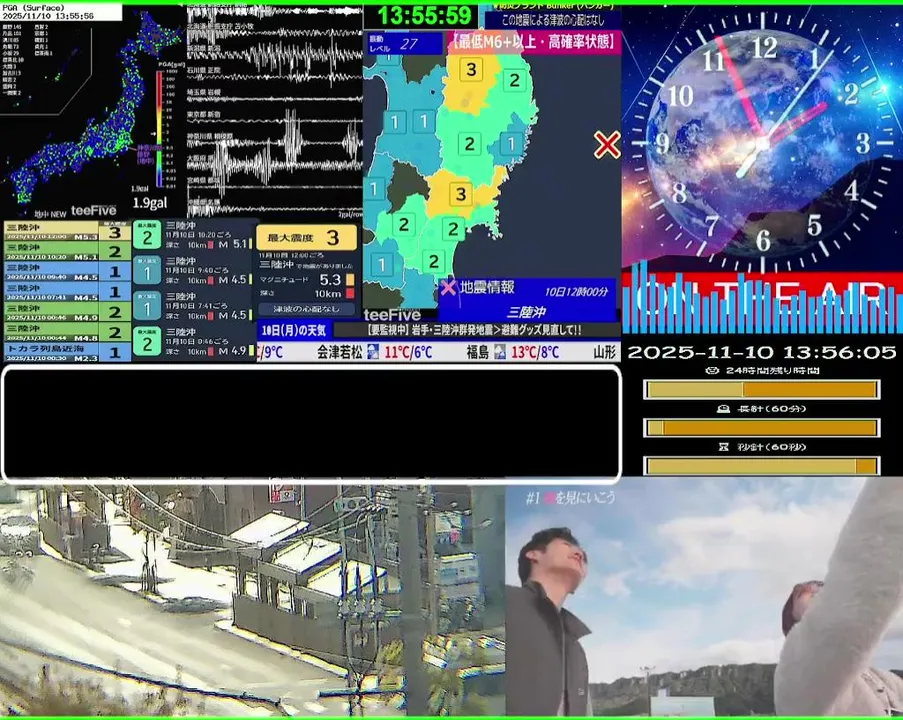Click the icon beside 24時間残り時間 label

tap(712, 371)
